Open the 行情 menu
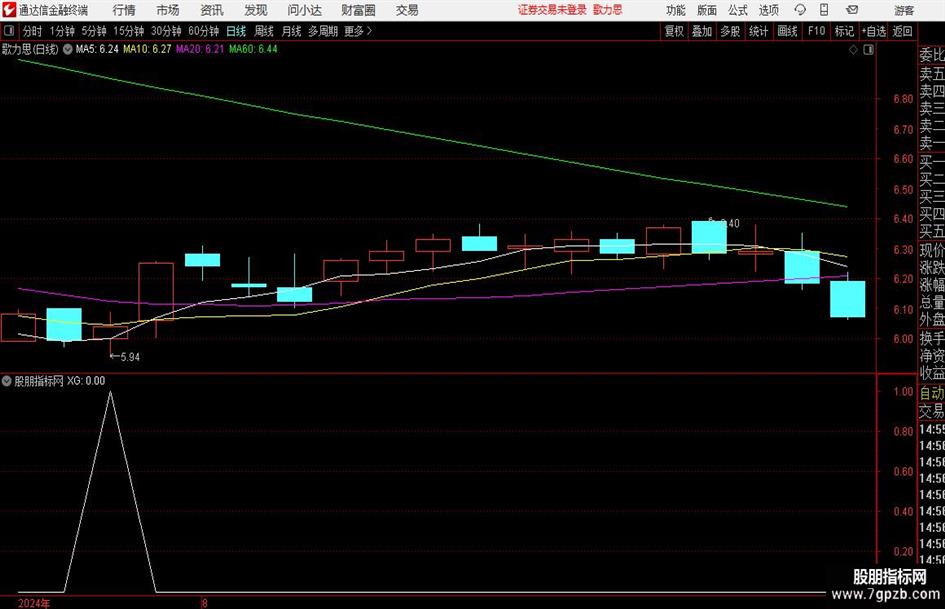The width and height of the screenshot is (945, 609). coord(124,10)
